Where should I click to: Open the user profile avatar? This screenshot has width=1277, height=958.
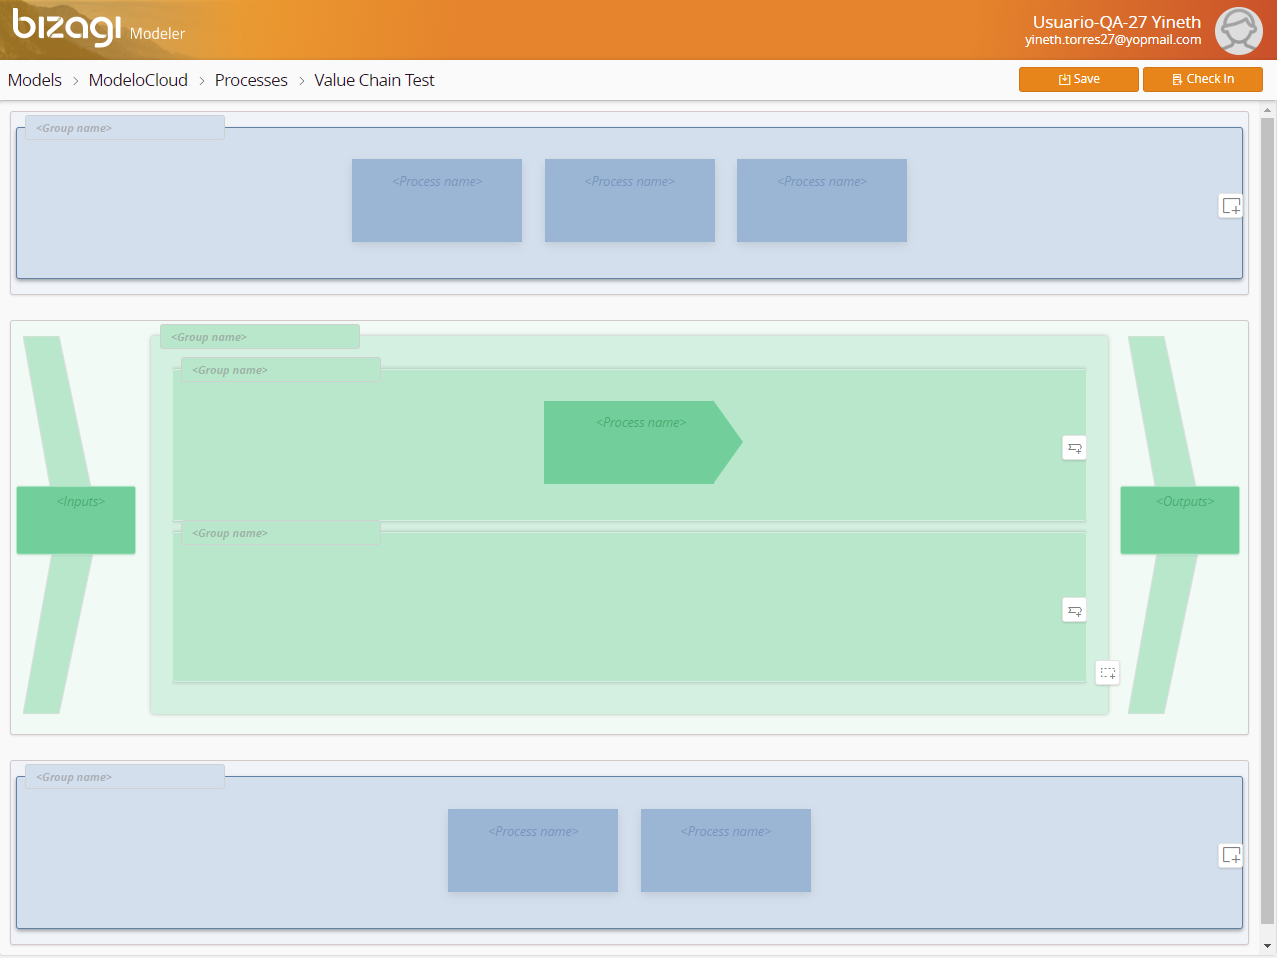coord(1238,31)
